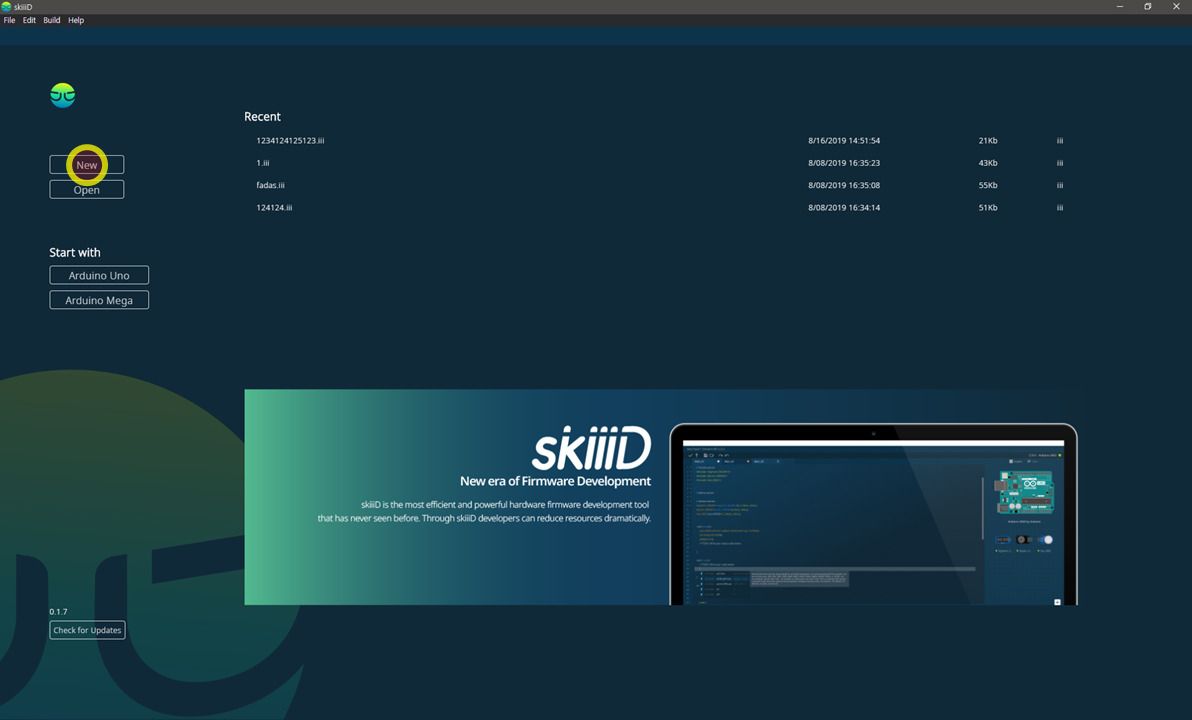
Task: Click the iii icon in the fadas.iii row
Action: pyautogui.click(x=1060, y=185)
